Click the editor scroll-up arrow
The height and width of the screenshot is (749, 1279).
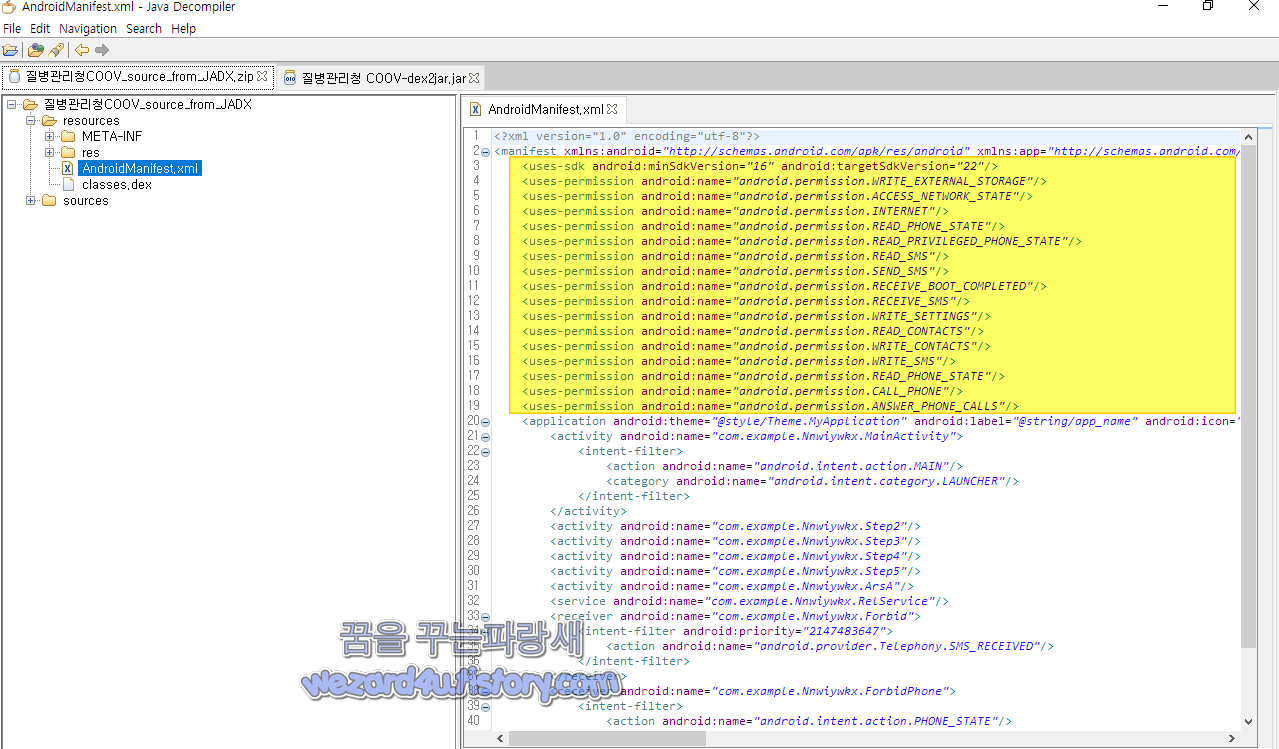[x=1248, y=137]
